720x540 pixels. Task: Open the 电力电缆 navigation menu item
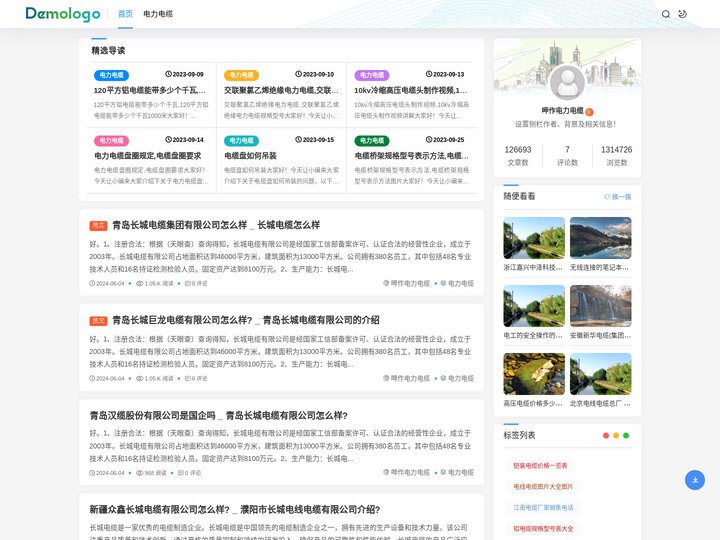click(x=158, y=14)
